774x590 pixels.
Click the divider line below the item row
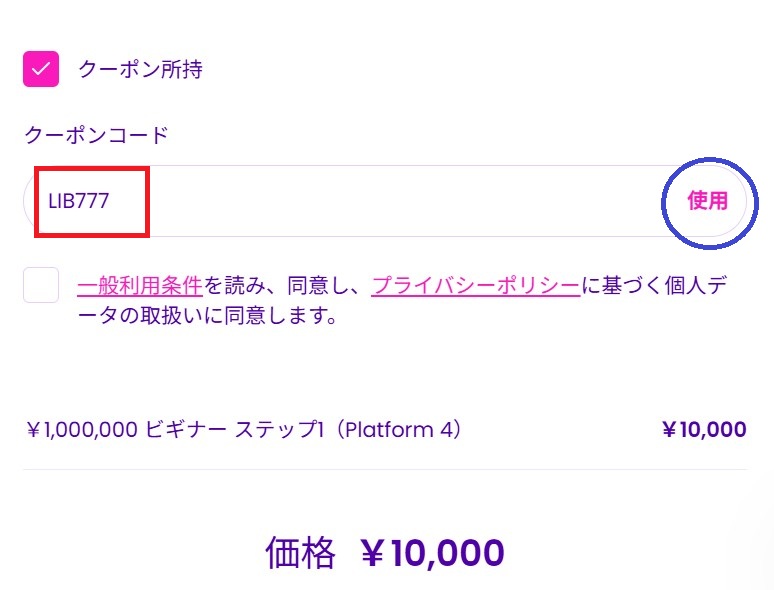coord(385,469)
